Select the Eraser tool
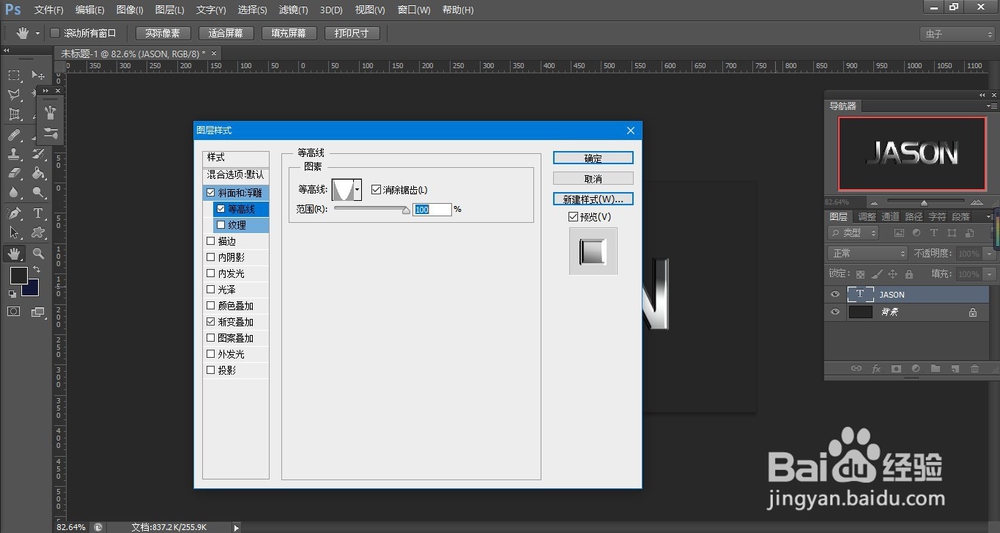This screenshot has height=533, width=1000. [x=13, y=173]
